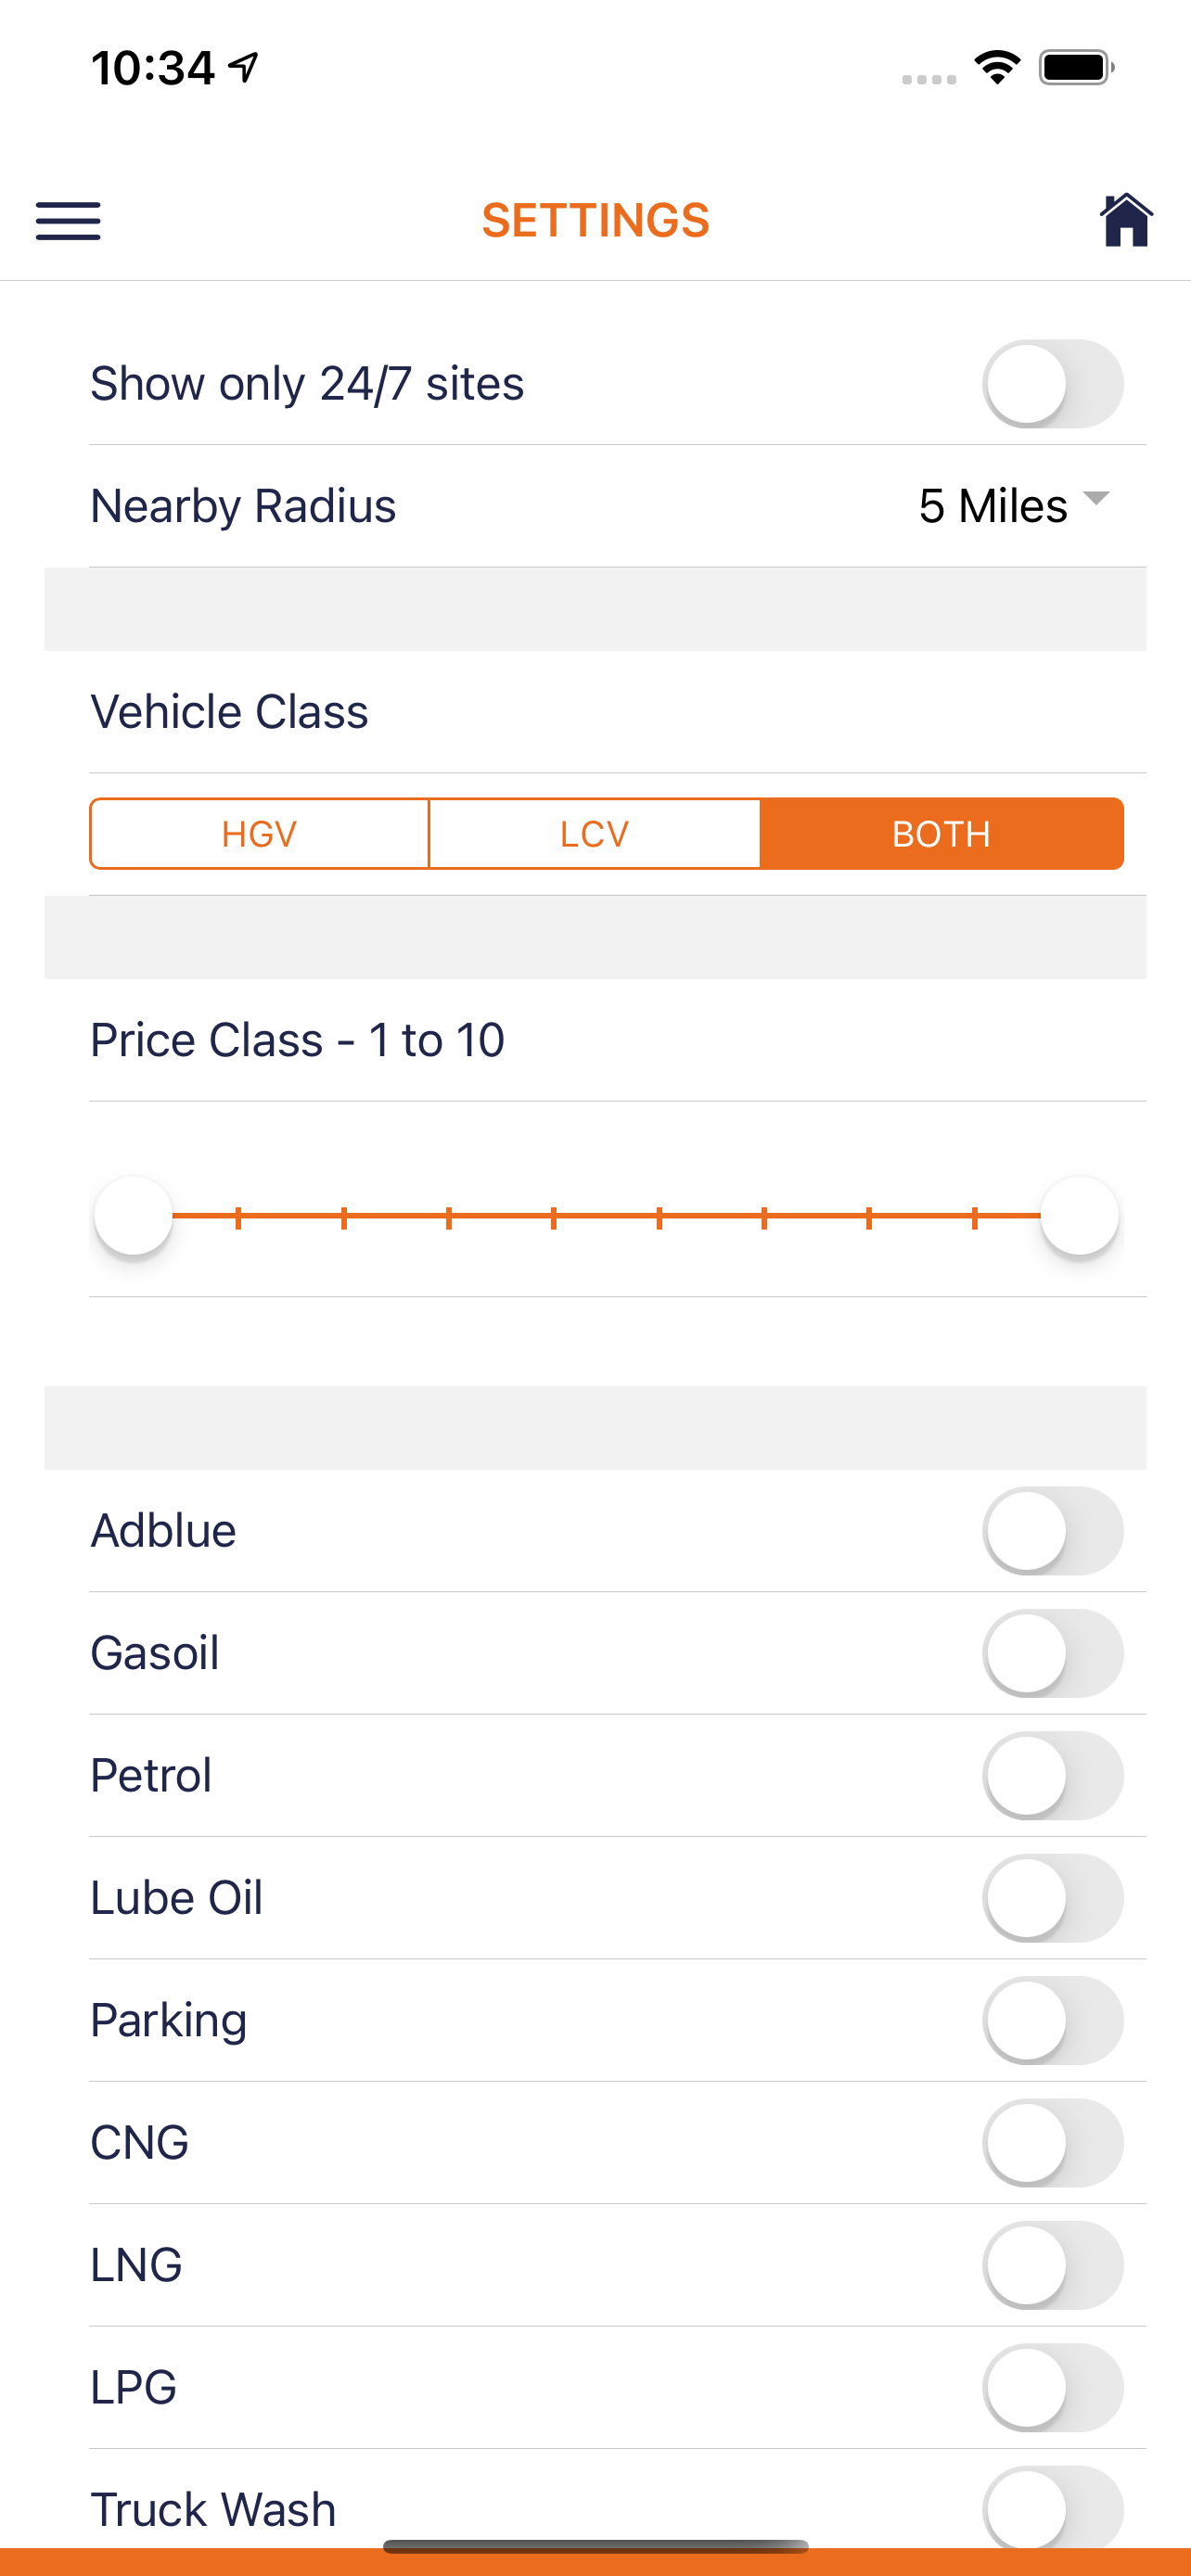This screenshot has width=1191, height=2576.
Task: Select the HGV vehicle class
Action: 259,834
